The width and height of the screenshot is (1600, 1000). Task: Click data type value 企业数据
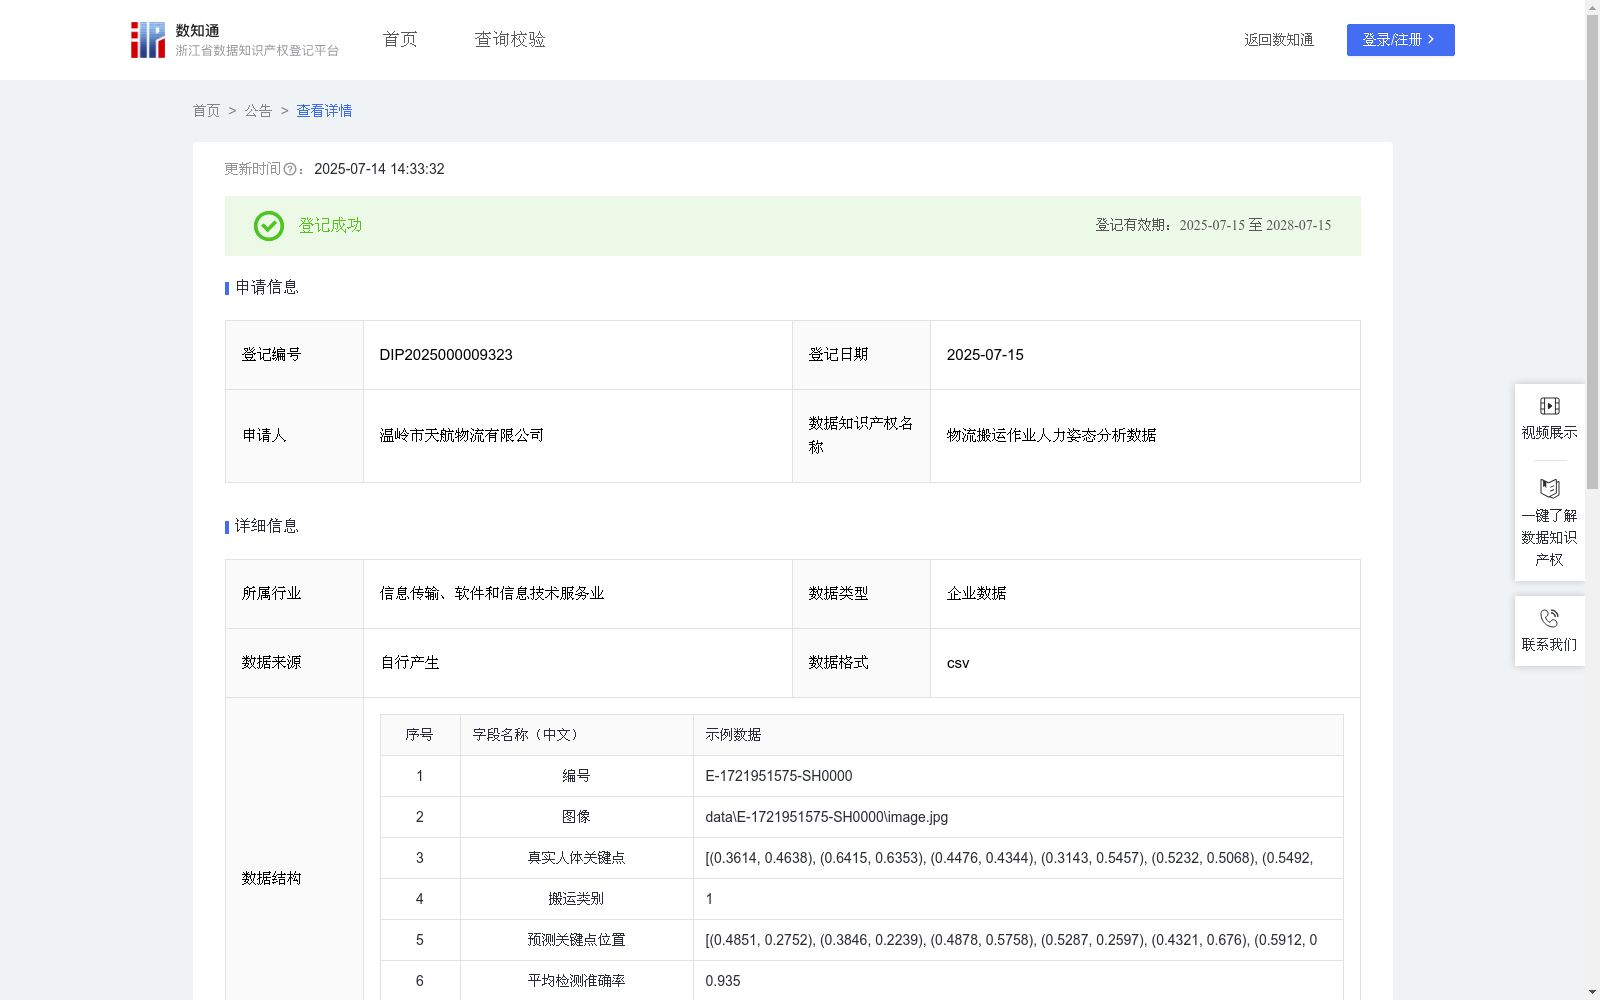[976, 594]
